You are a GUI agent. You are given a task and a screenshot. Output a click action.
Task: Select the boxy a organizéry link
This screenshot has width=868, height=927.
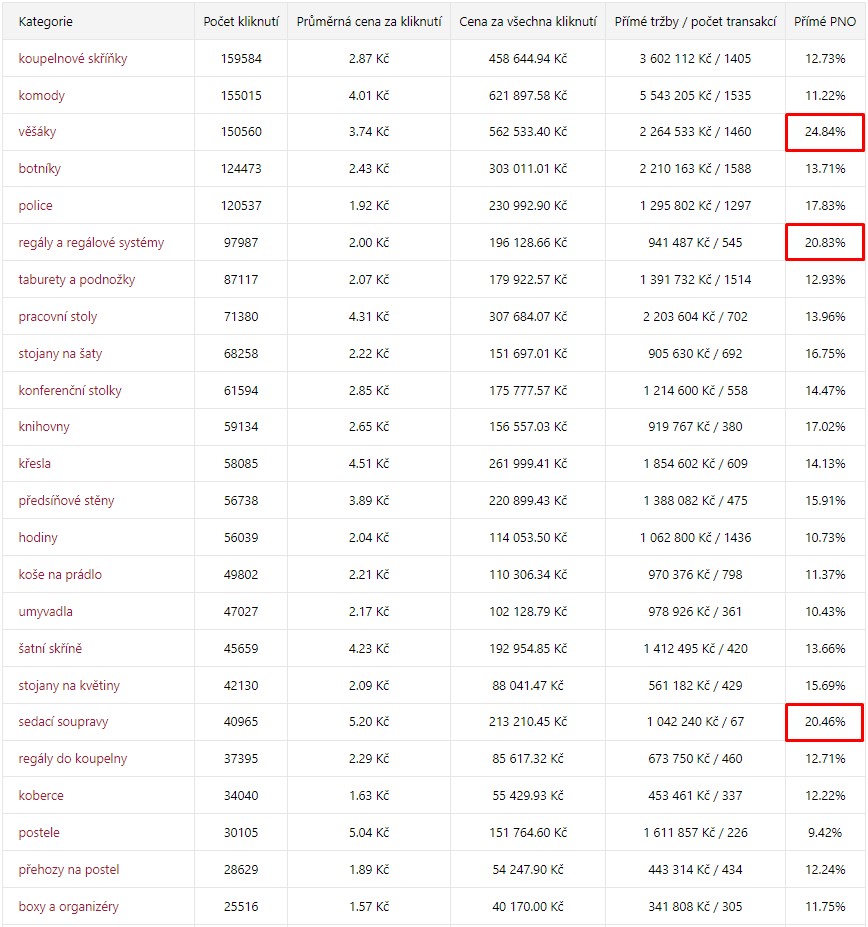[68, 906]
